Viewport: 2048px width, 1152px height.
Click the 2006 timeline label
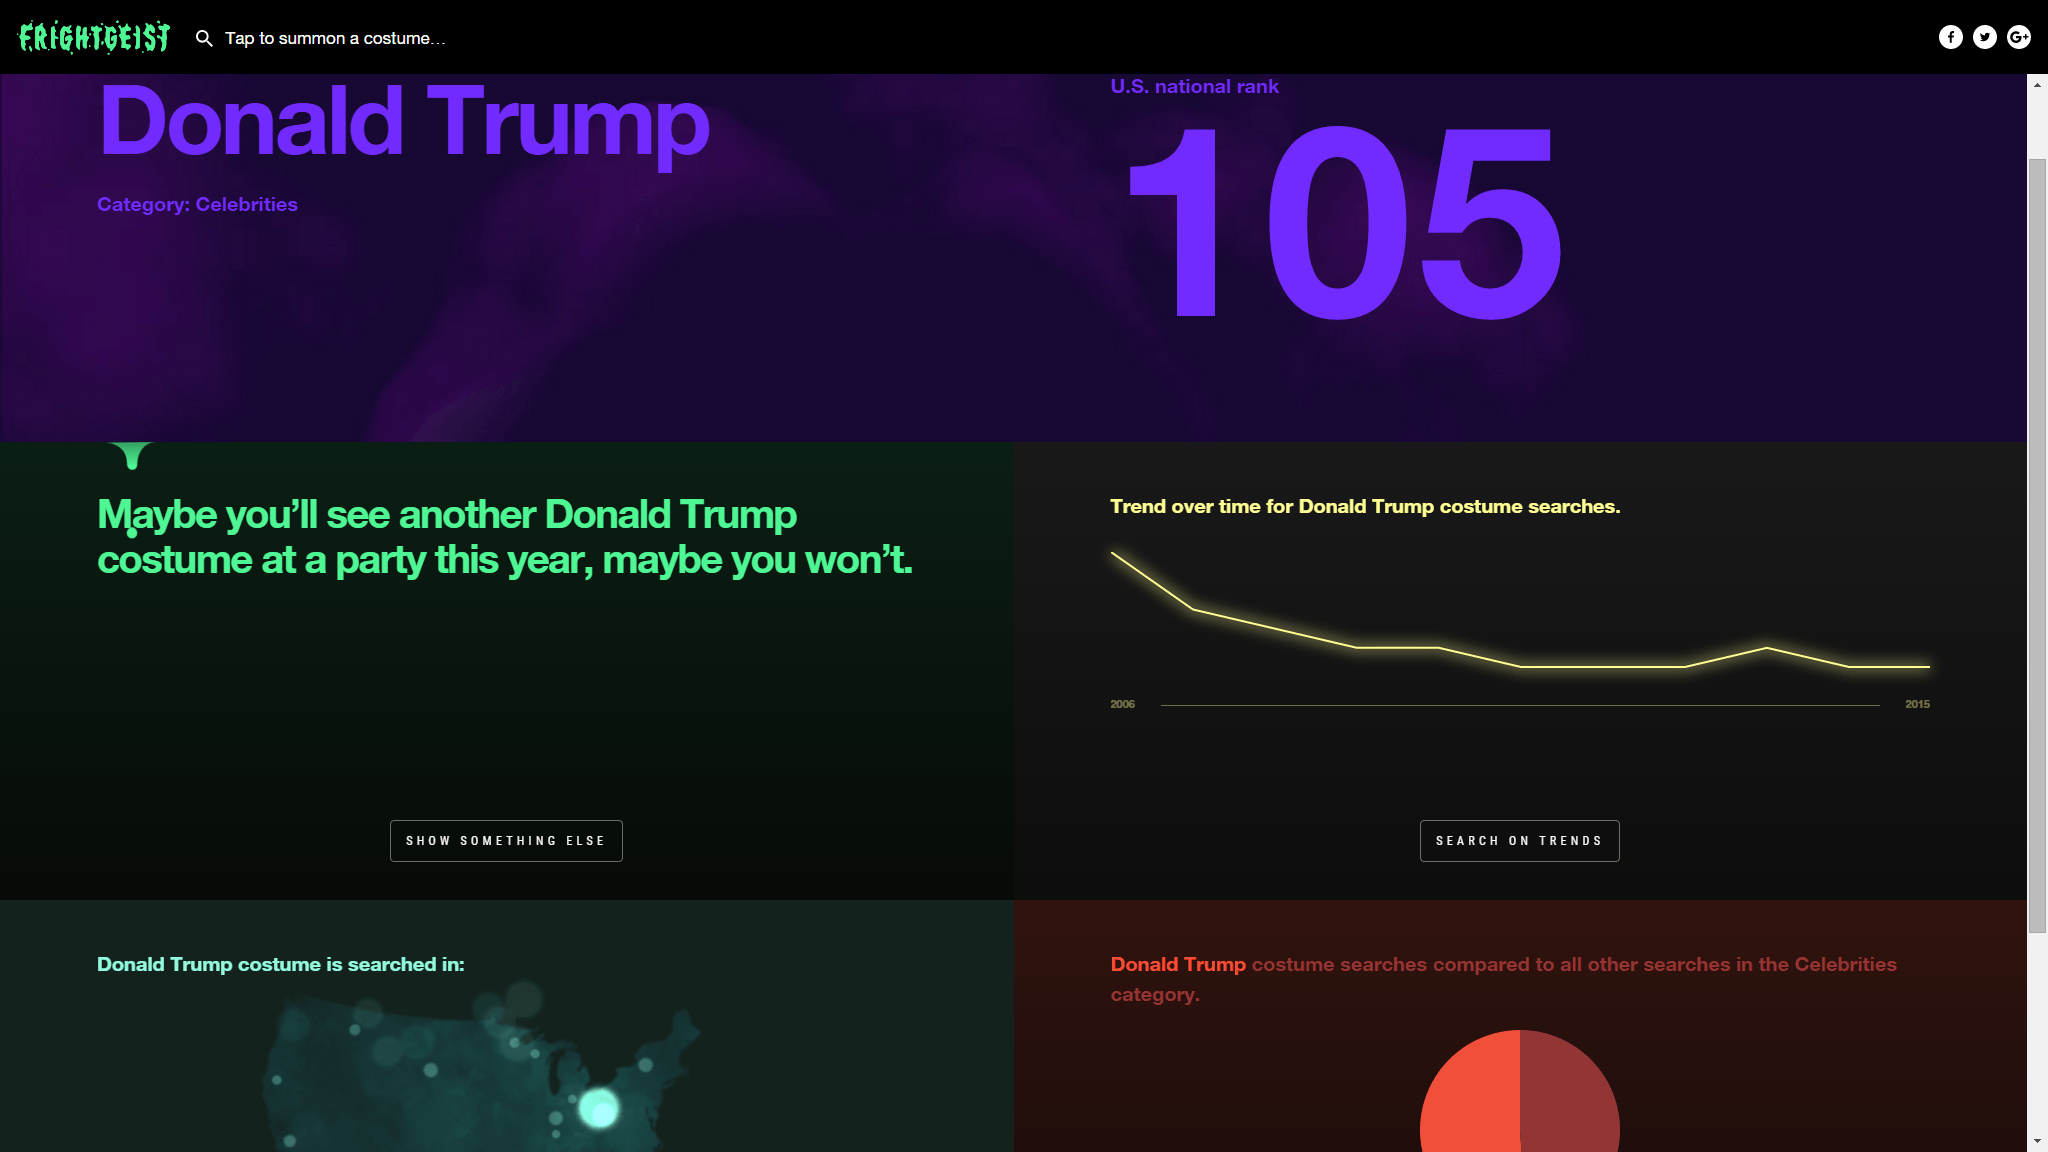[1122, 704]
